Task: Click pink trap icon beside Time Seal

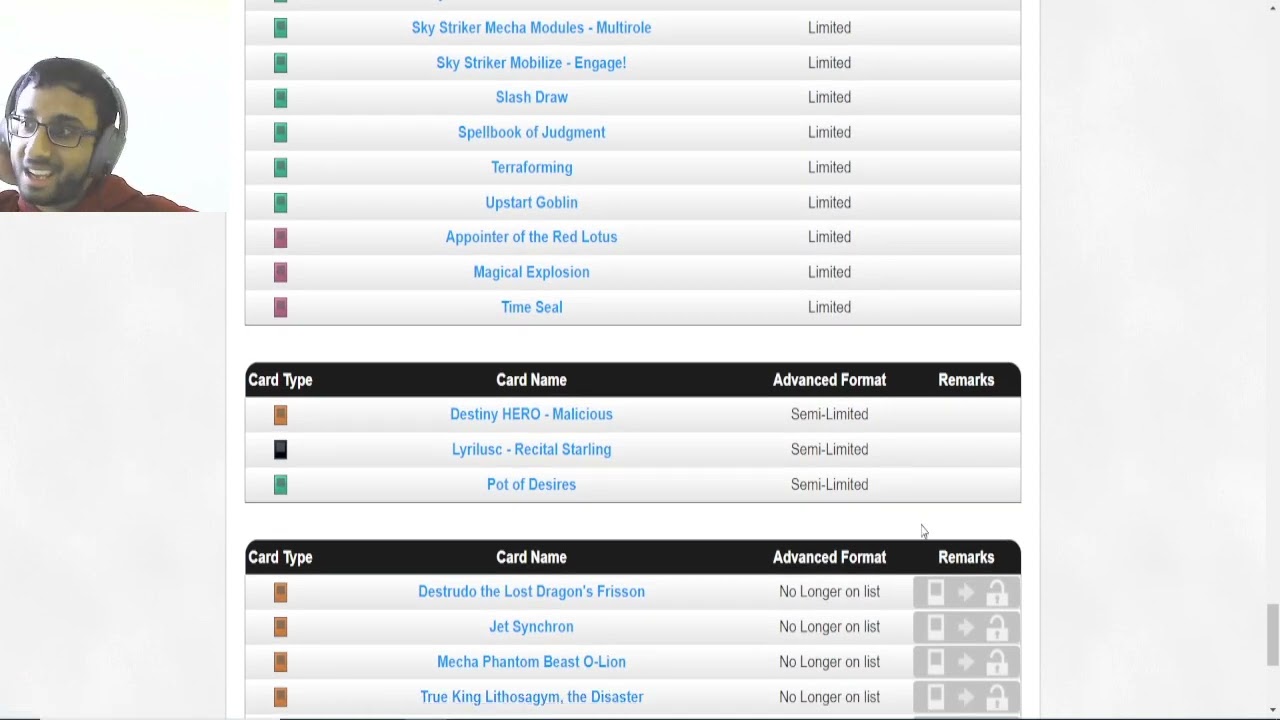Action: click(280, 307)
